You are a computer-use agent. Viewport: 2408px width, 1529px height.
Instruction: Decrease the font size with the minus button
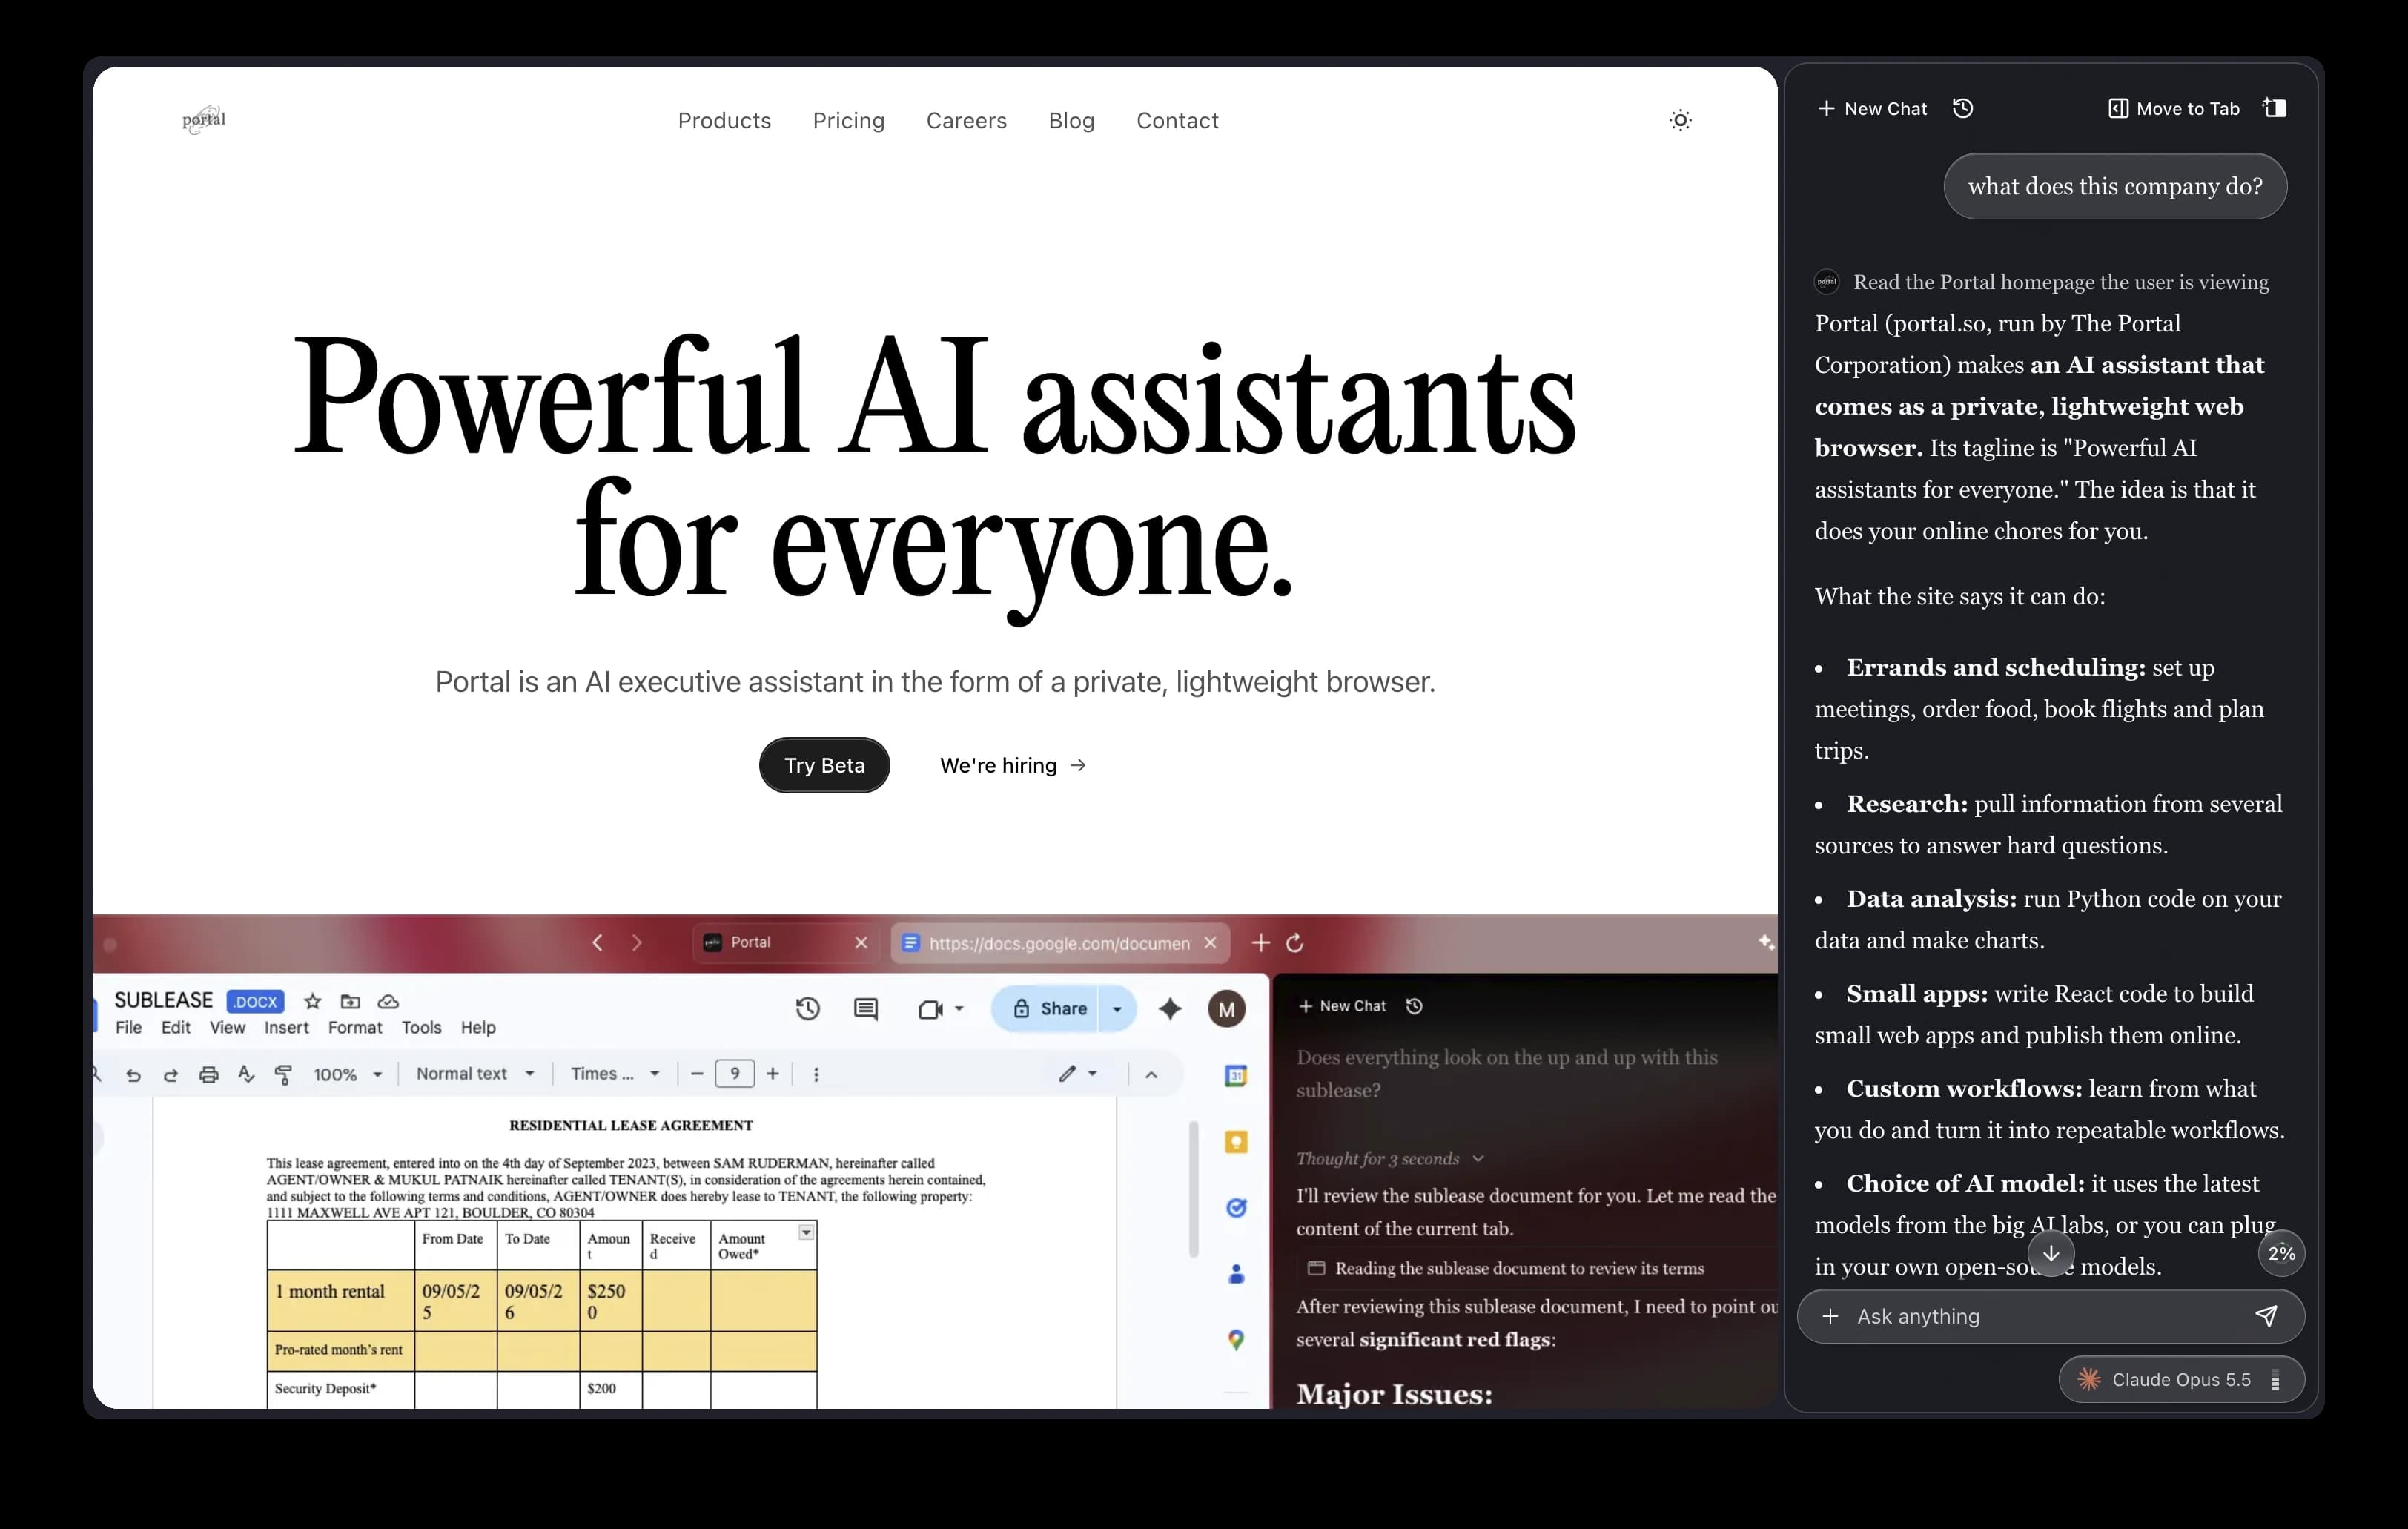697,1074
